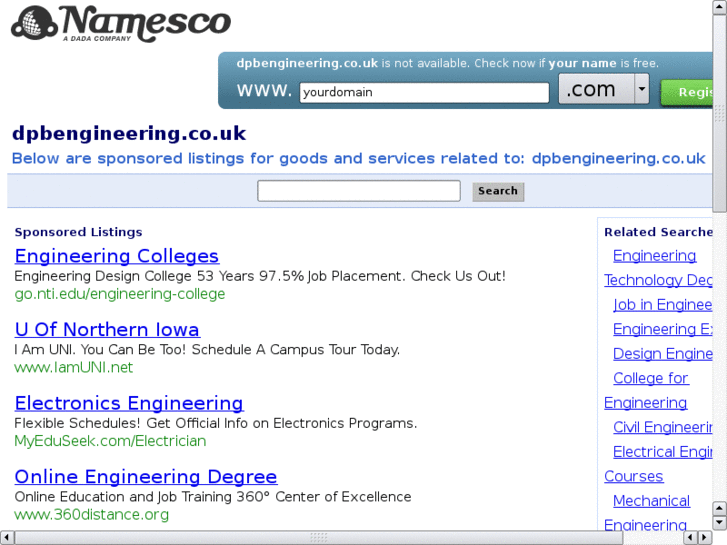Open www.IamUNI.net URL link

pos(73,367)
